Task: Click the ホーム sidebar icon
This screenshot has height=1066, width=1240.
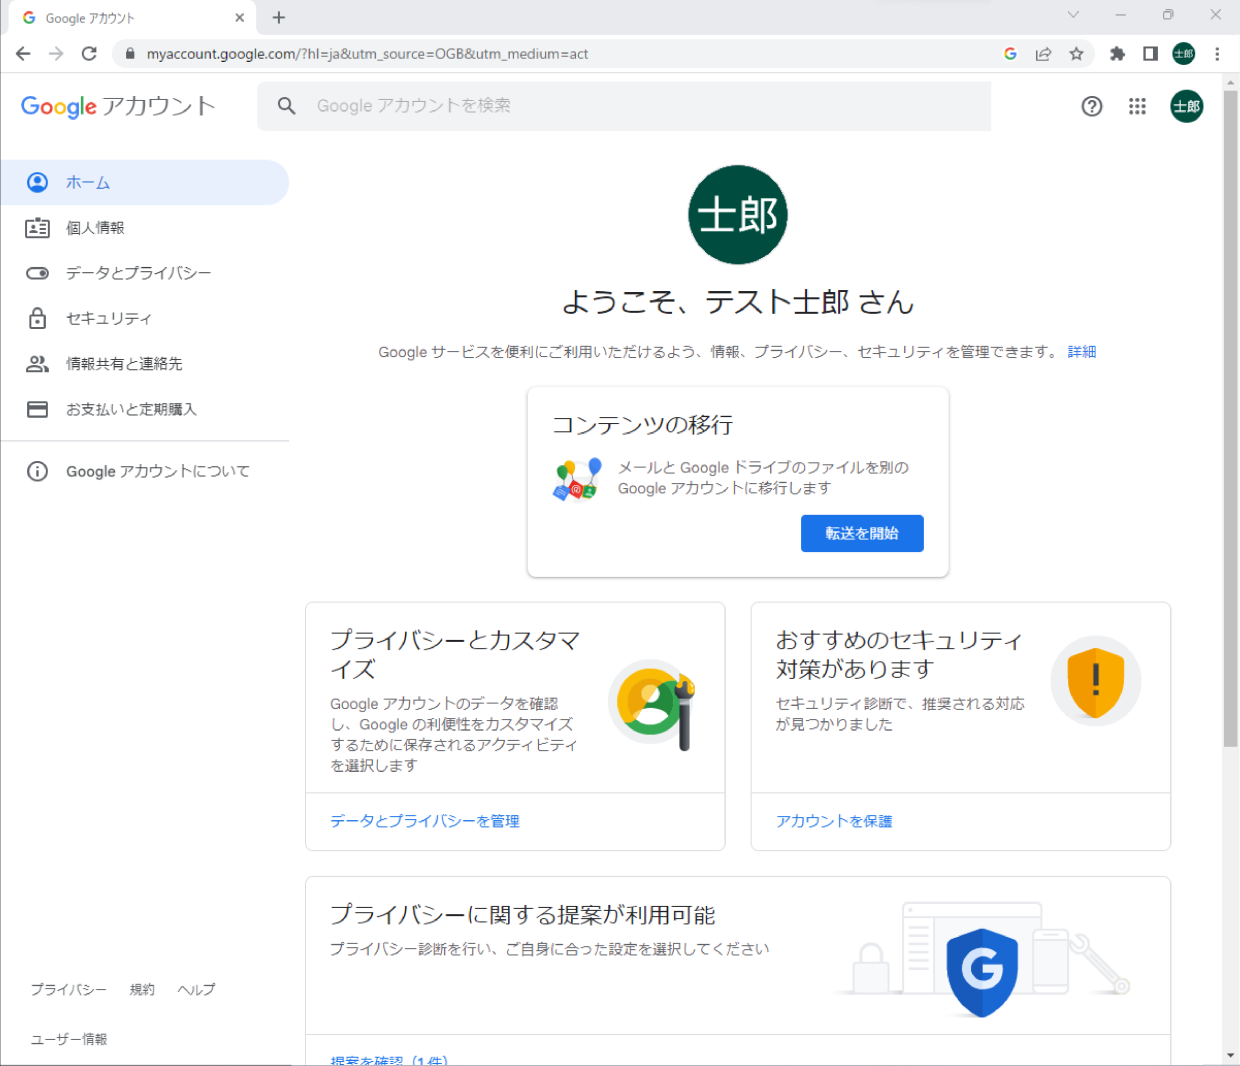Action: coord(37,182)
